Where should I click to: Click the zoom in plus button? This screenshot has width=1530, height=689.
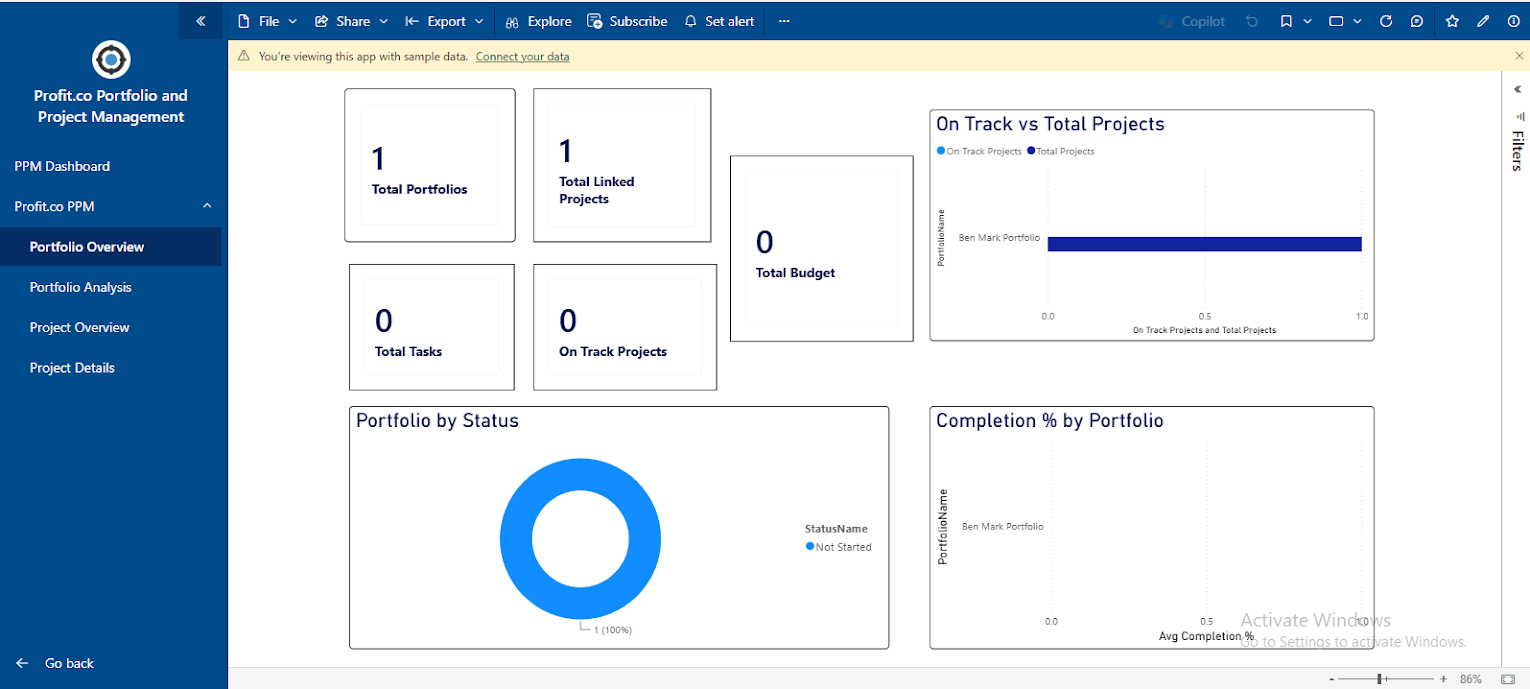[x=1443, y=679]
